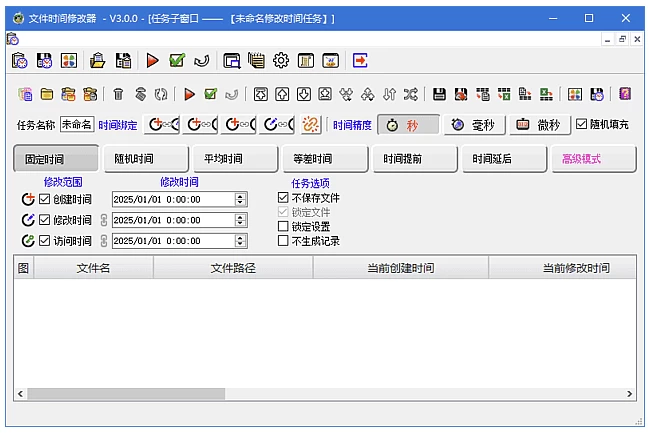Image resolution: width=649 pixels, height=433 pixels.
Task: Click the crossed-arrows shuffle icon
Action: click(410, 95)
